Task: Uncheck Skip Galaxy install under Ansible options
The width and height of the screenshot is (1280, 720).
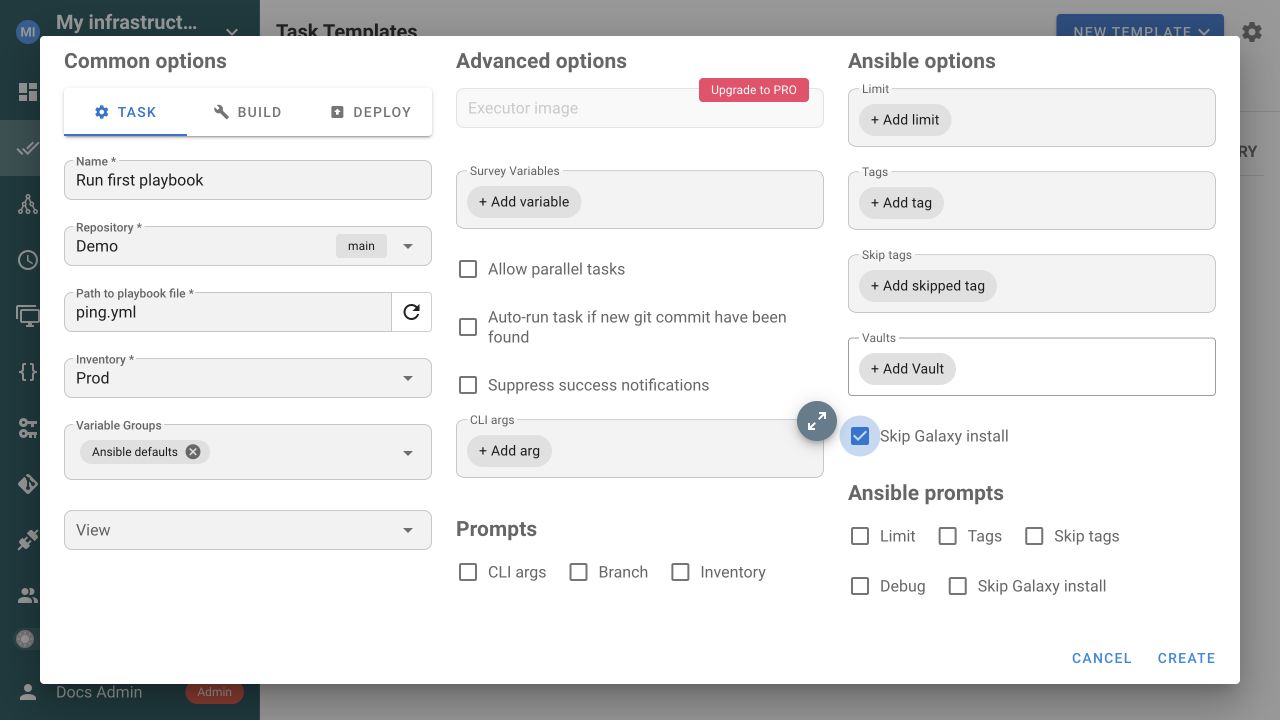Action: (x=860, y=436)
